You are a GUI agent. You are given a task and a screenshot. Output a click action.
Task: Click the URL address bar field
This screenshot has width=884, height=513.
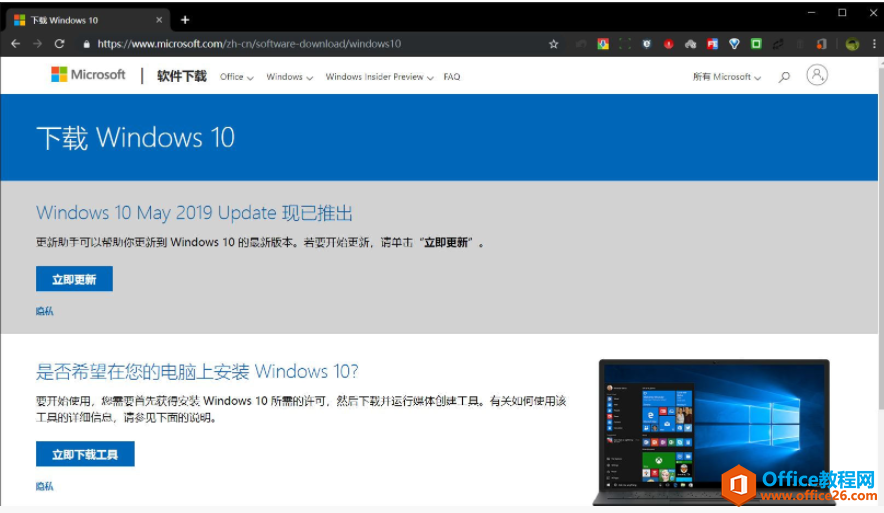(300, 44)
